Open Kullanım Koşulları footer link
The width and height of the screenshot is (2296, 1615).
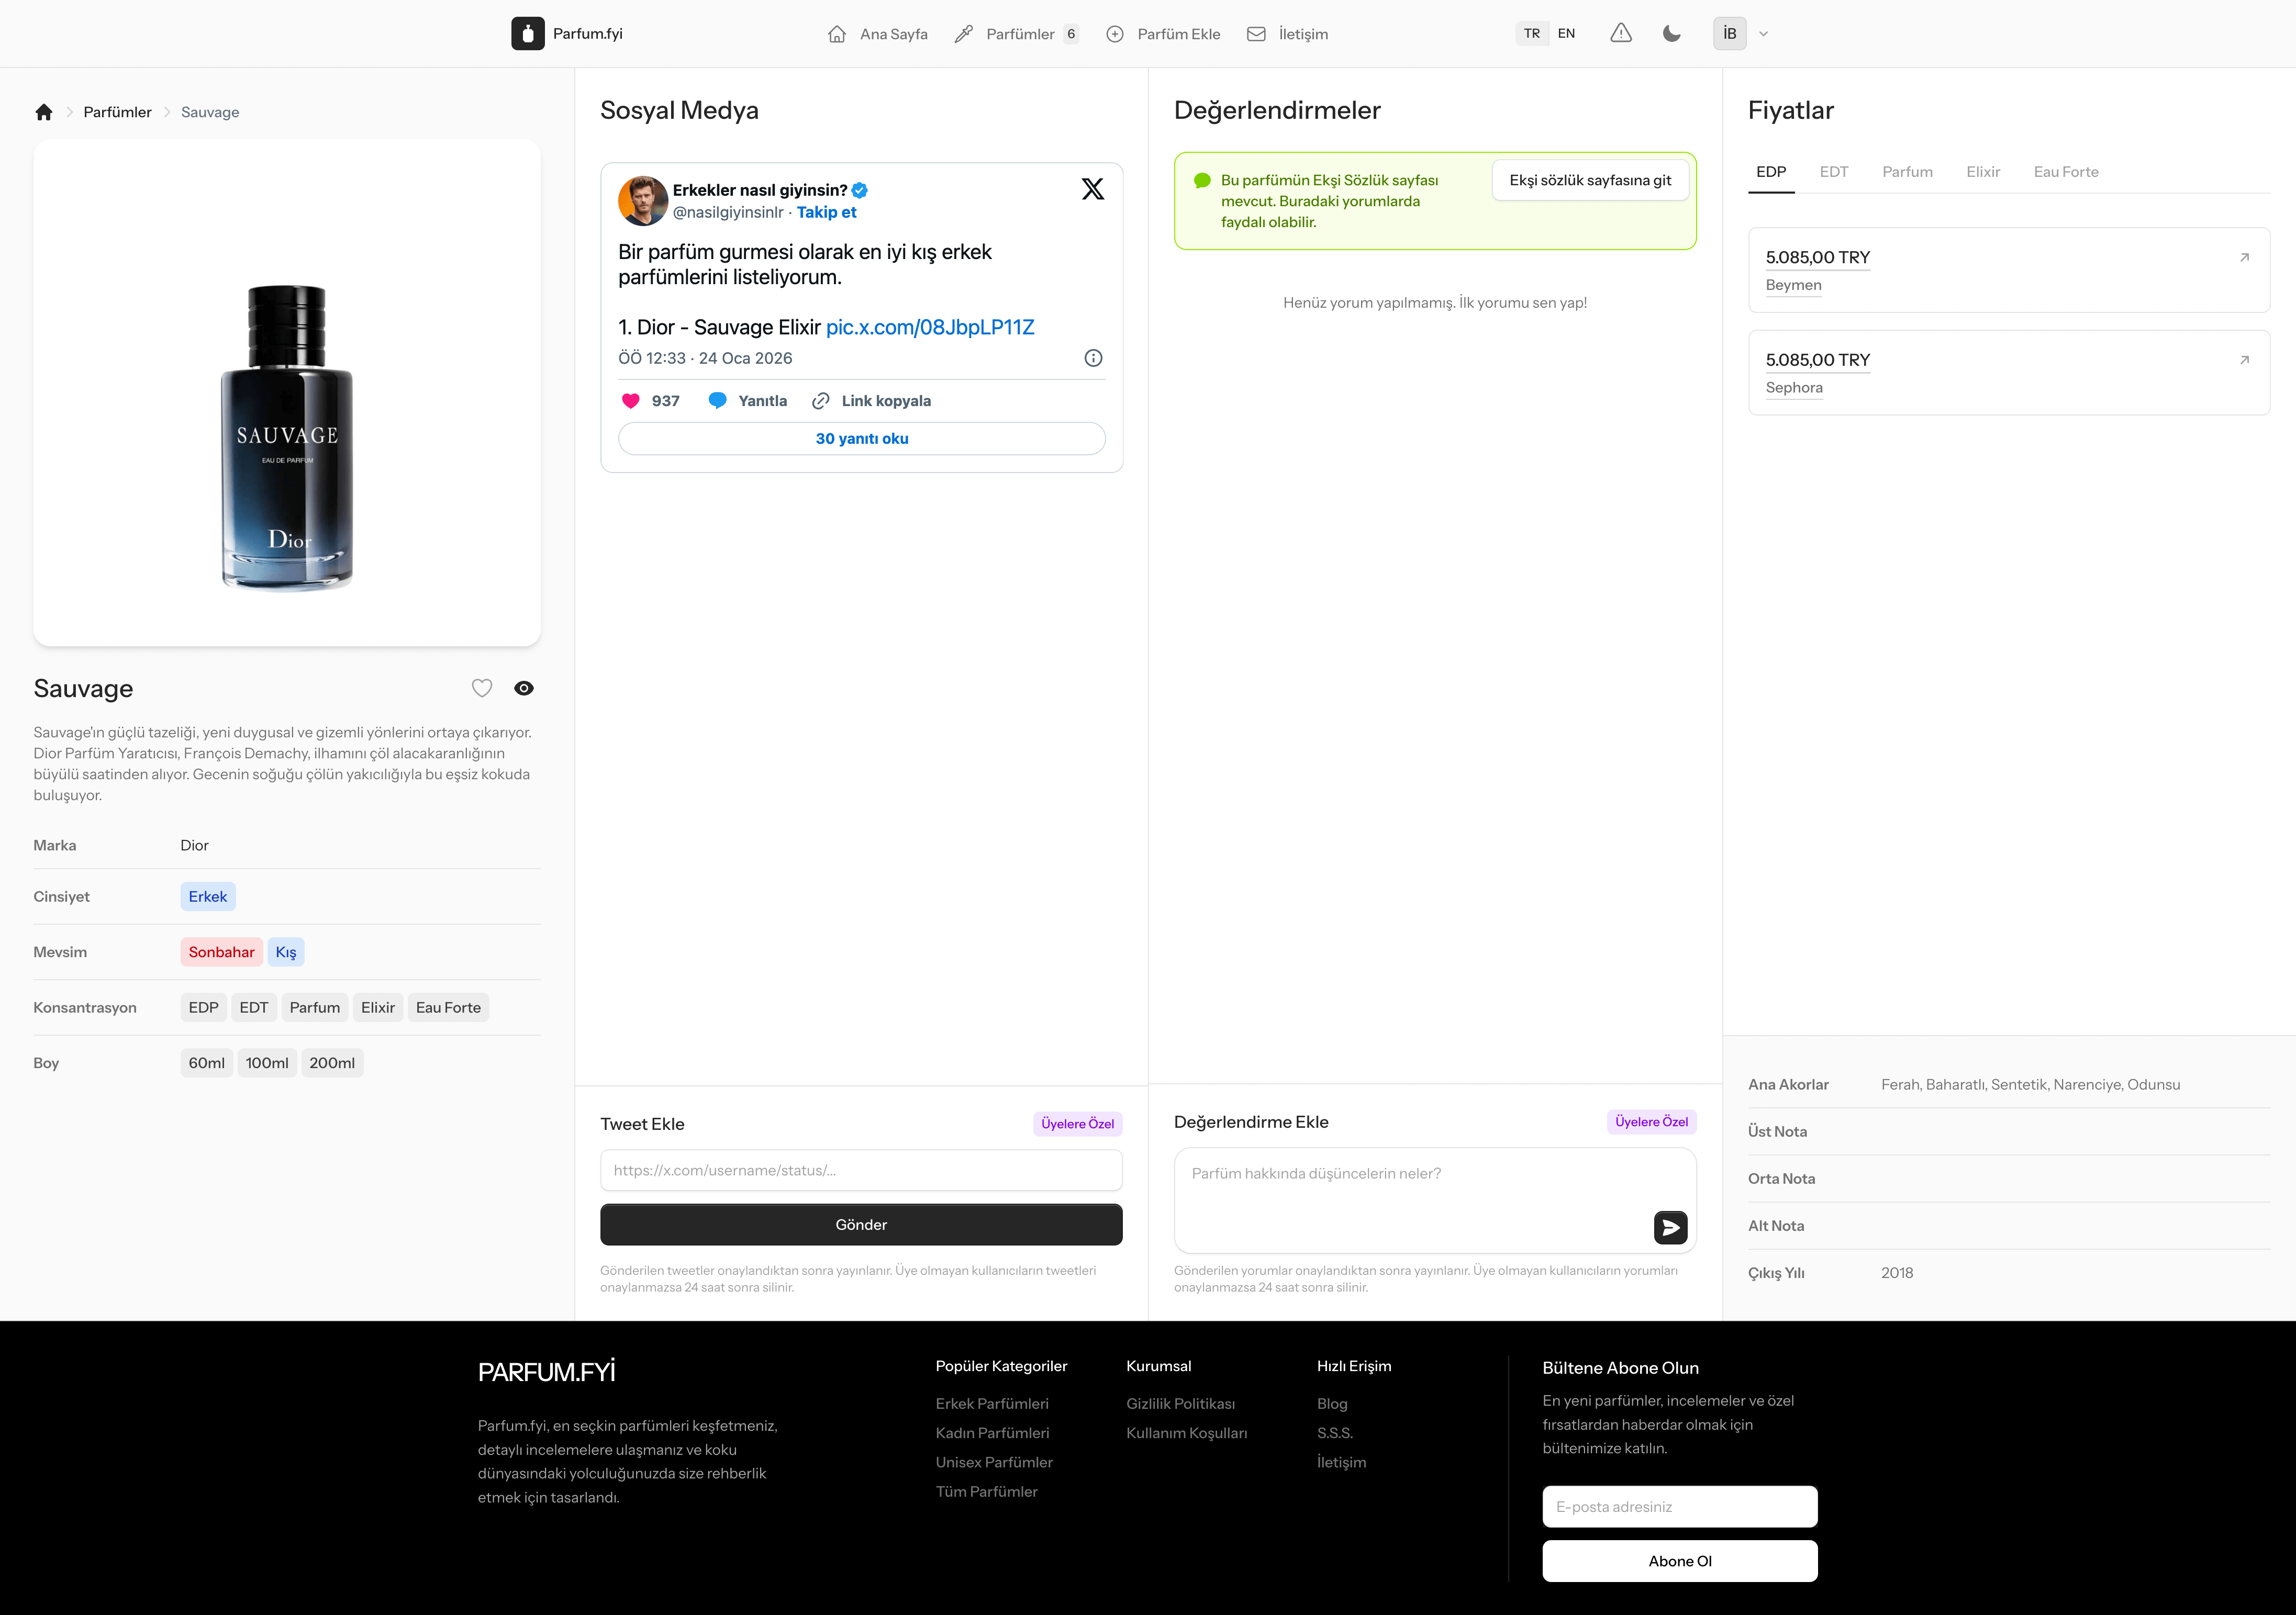tap(1187, 1433)
